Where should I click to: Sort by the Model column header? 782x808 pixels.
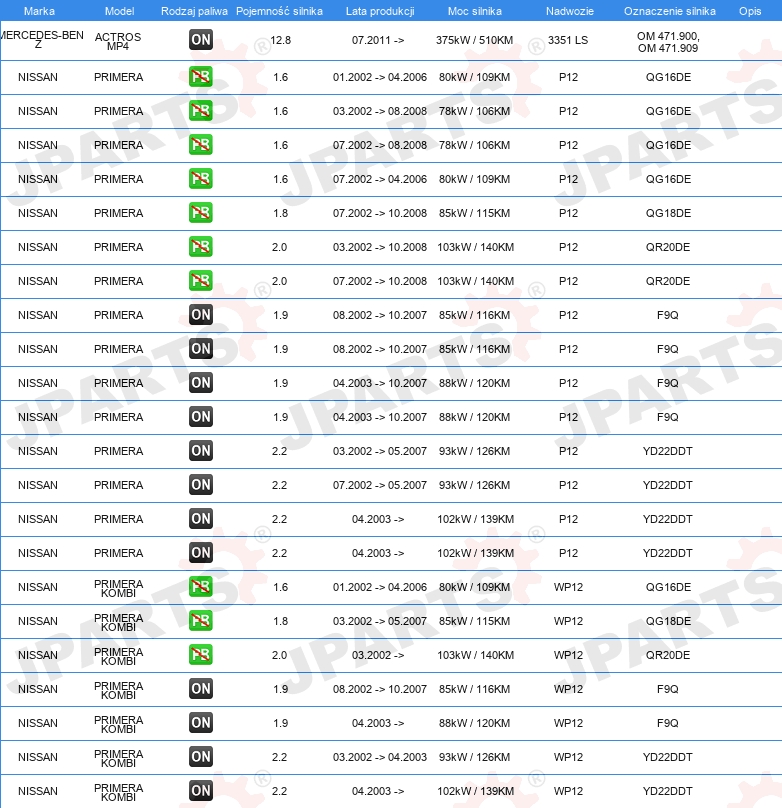click(x=120, y=11)
